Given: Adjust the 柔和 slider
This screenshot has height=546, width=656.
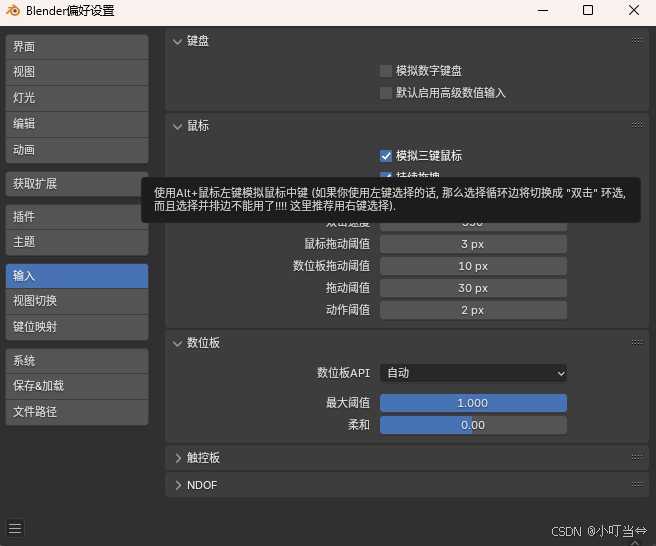Looking at the screenshot, I should pos(473,425).
